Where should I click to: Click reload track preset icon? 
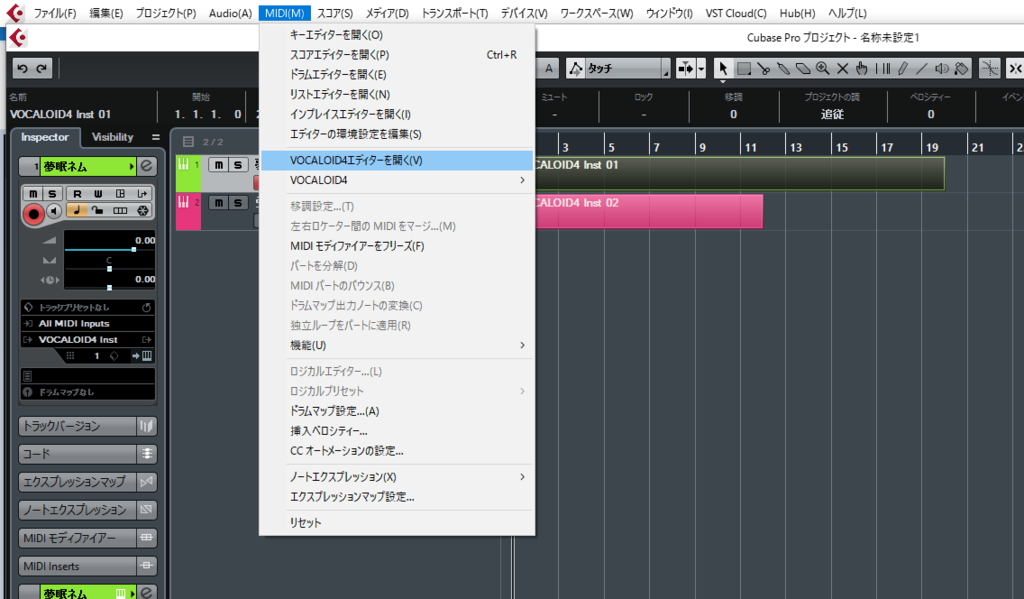pos(146,307)
